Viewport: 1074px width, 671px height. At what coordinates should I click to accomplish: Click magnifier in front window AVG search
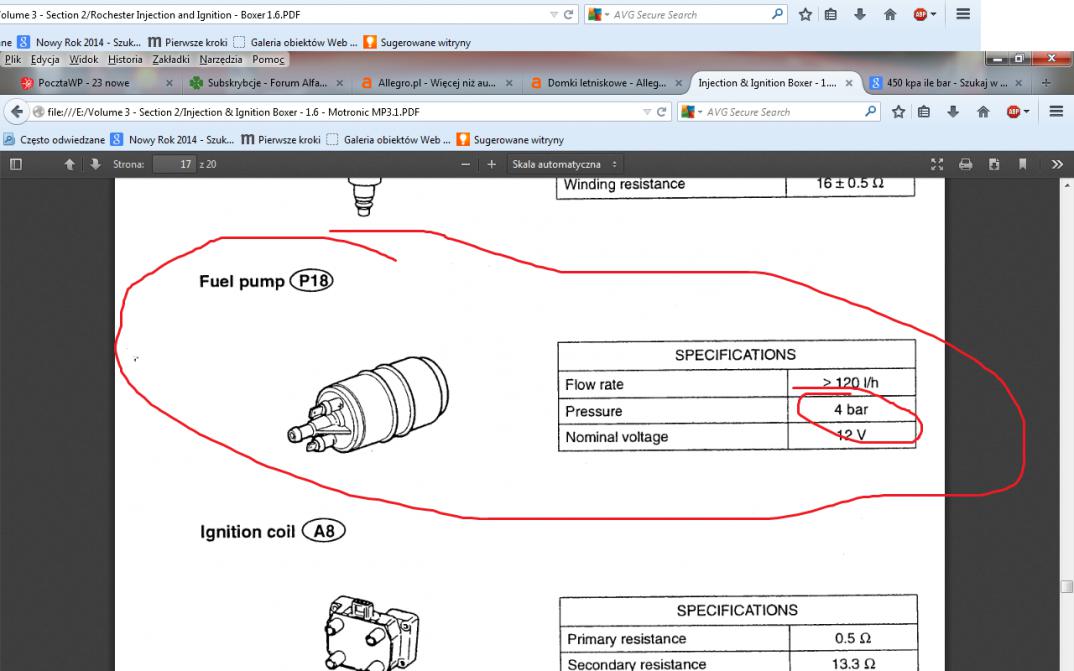tap(871, 111)
